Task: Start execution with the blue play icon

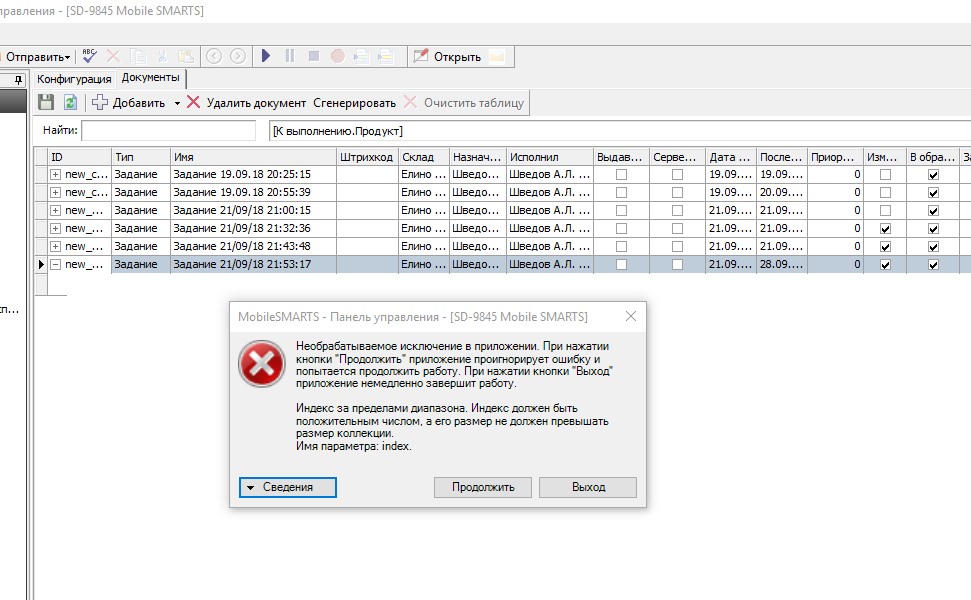Action: (x=266, y=56)
